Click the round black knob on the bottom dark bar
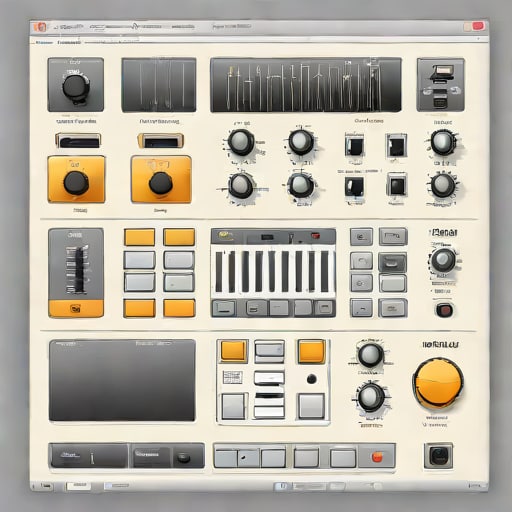512x512 pixels. click(184, 457)
